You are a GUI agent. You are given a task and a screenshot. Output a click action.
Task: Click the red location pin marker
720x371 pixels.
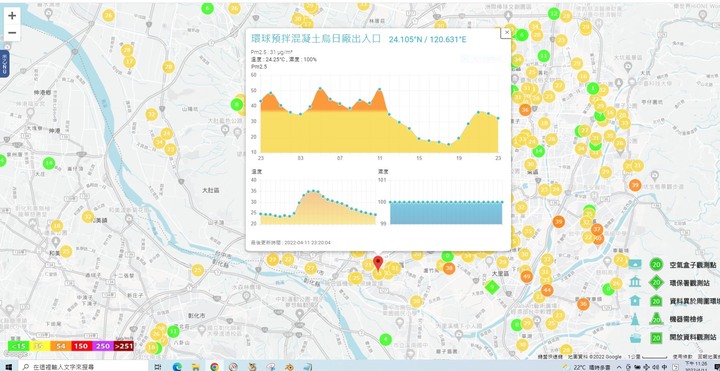(x=378, y=264)
